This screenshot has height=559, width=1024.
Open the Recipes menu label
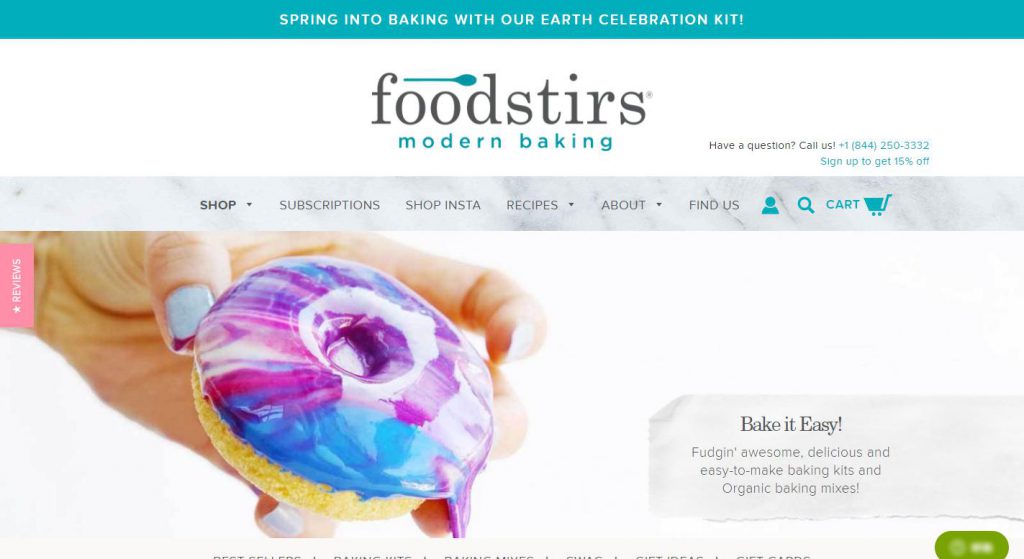pos(532,205)
